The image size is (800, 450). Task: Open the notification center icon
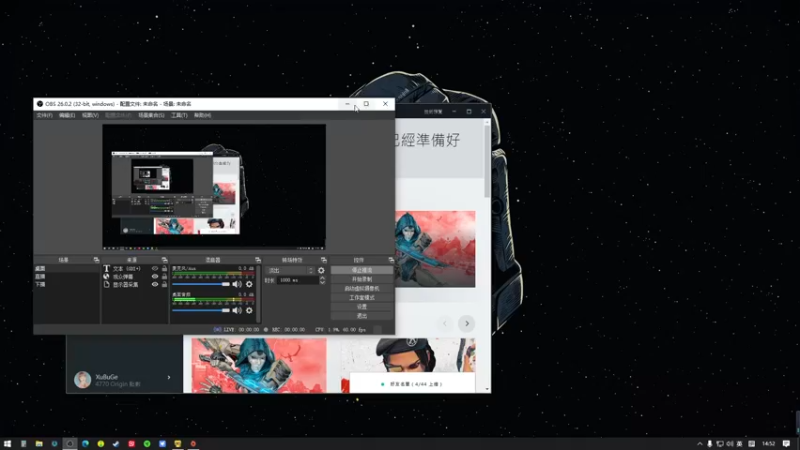click(786, 444)
